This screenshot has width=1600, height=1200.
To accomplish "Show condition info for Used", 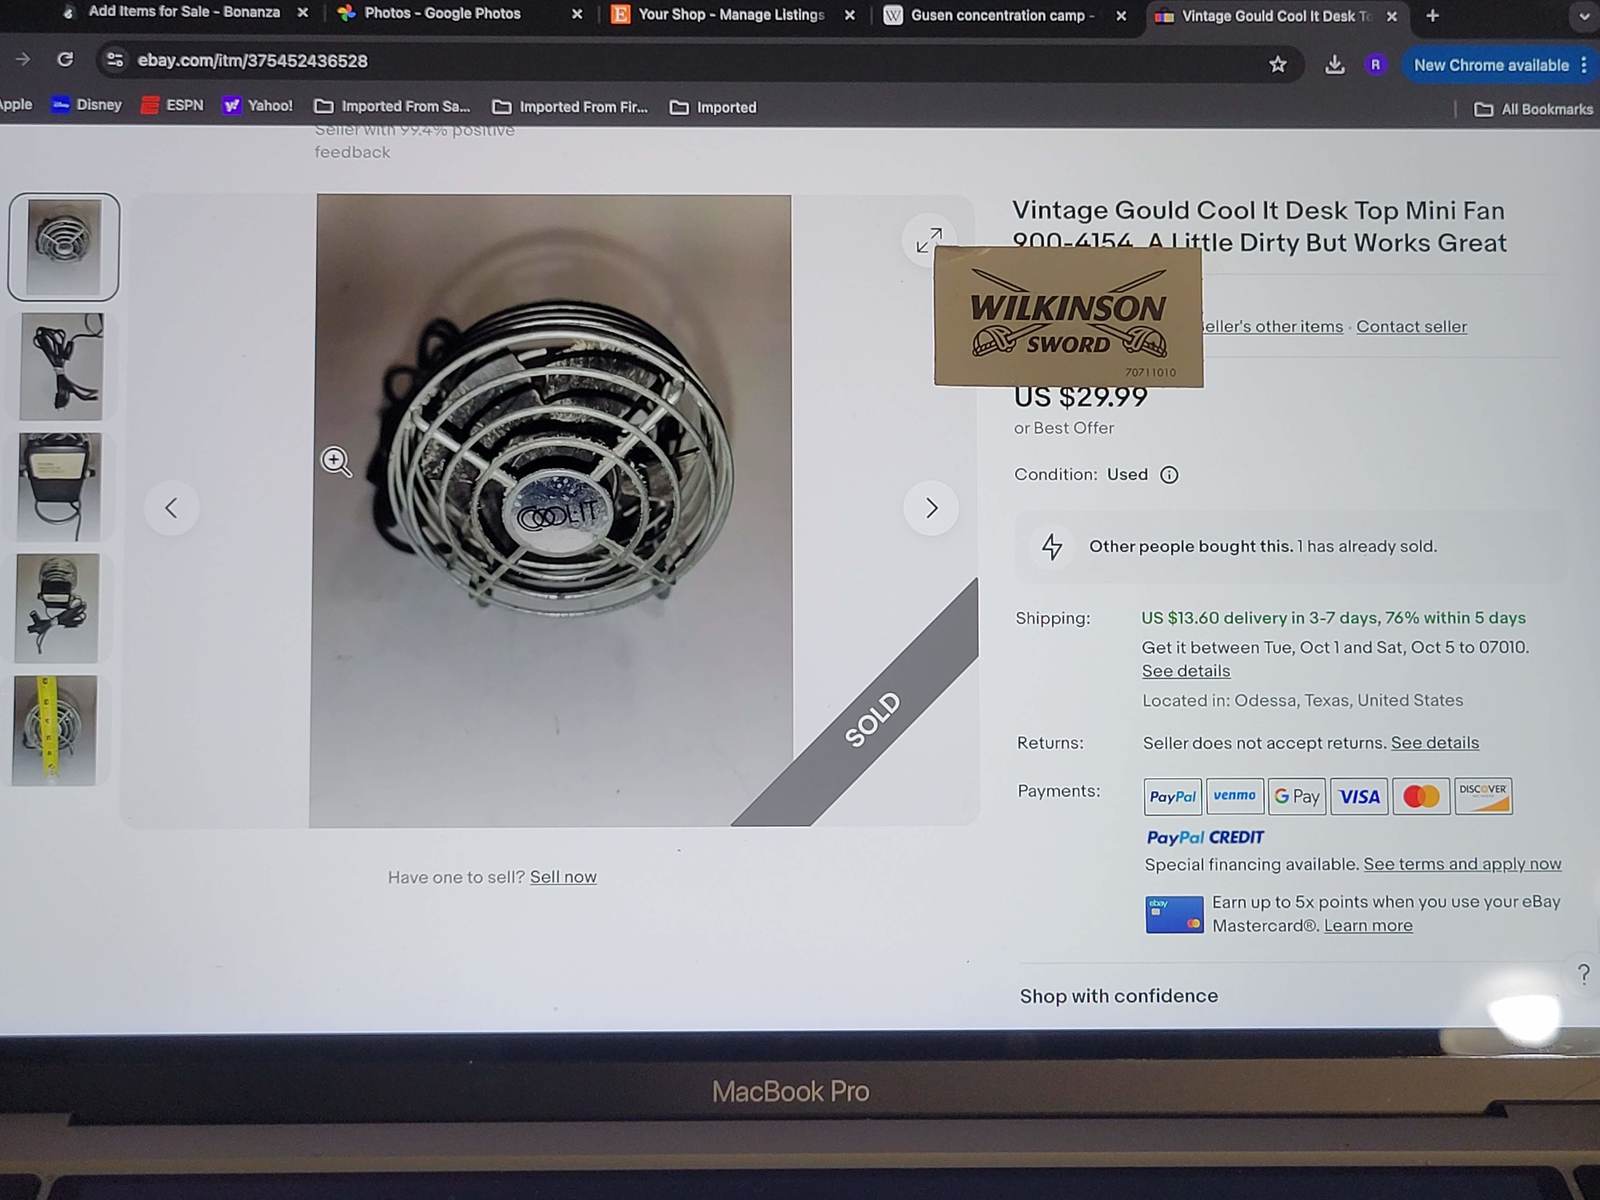I will tap(1169, 475).
